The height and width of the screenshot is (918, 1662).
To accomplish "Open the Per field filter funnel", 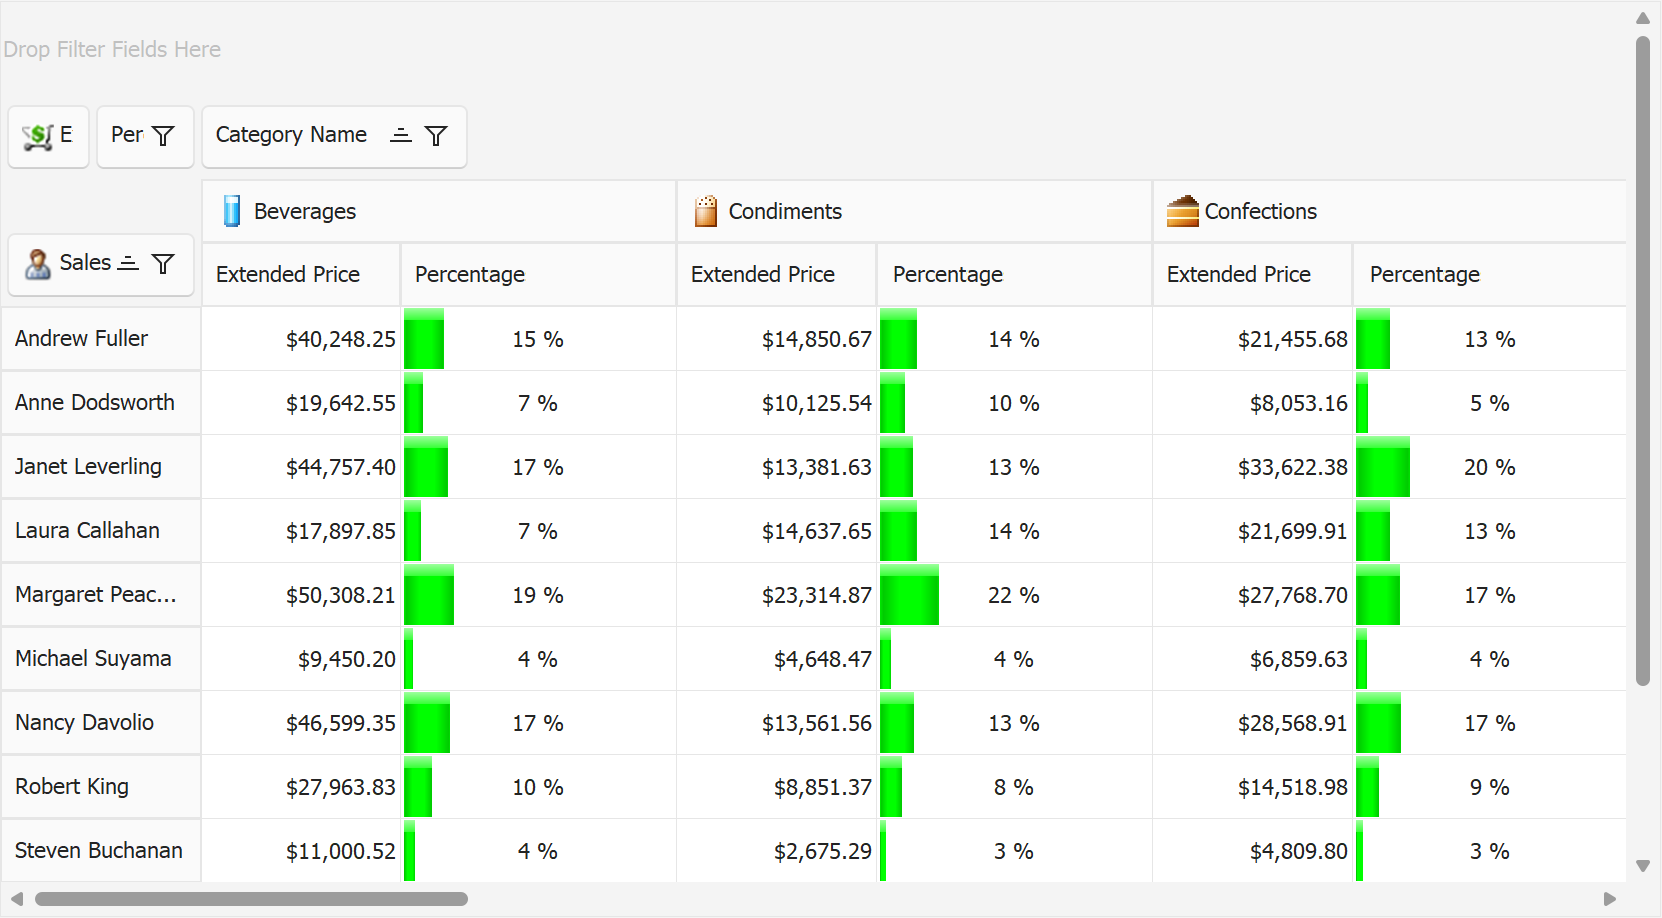I will 164,136.
